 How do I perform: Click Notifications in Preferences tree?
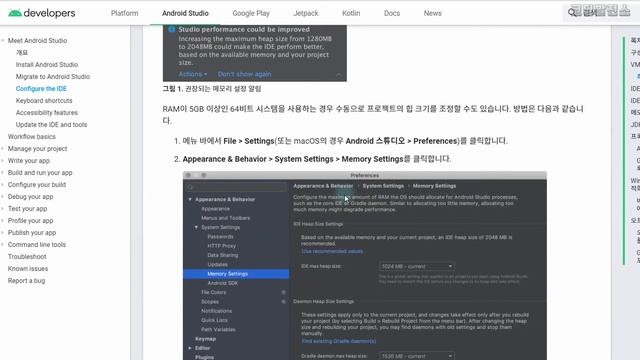[216, 311]
